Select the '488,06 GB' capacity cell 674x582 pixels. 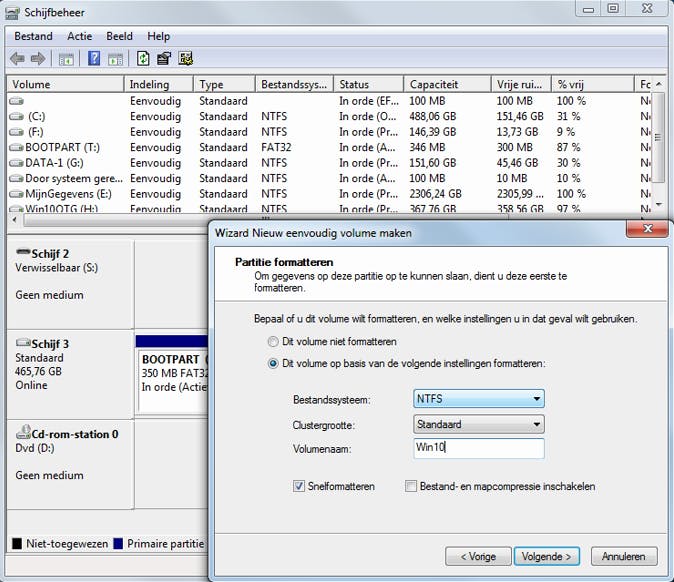point(432,116)
